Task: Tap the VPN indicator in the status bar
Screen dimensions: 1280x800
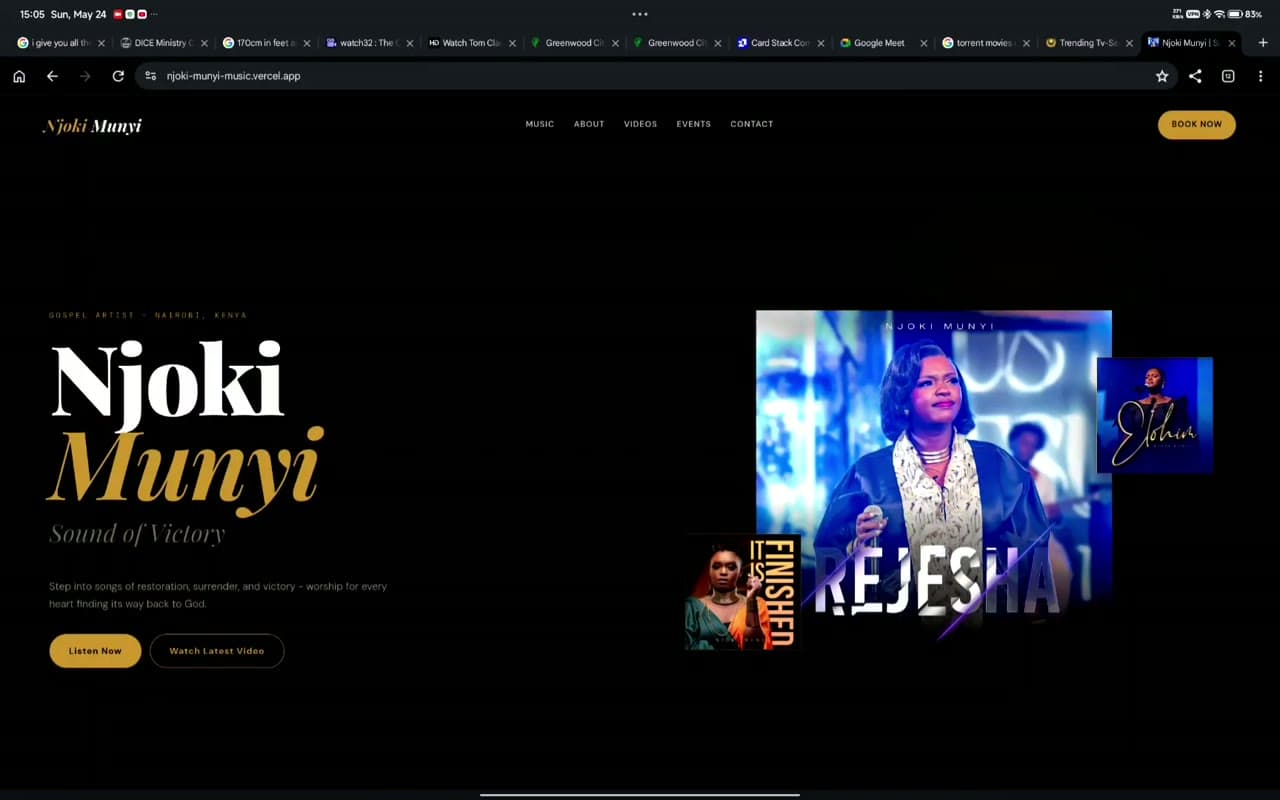Action: (1193, 14)
